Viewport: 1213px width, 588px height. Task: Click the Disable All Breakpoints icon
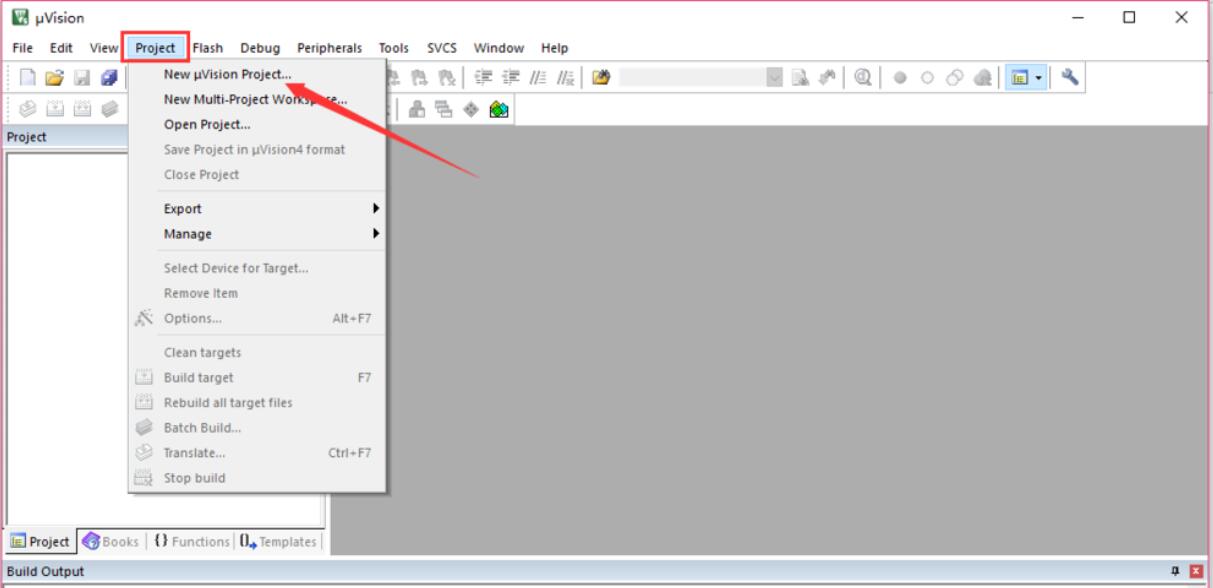(x=955, y=78)
